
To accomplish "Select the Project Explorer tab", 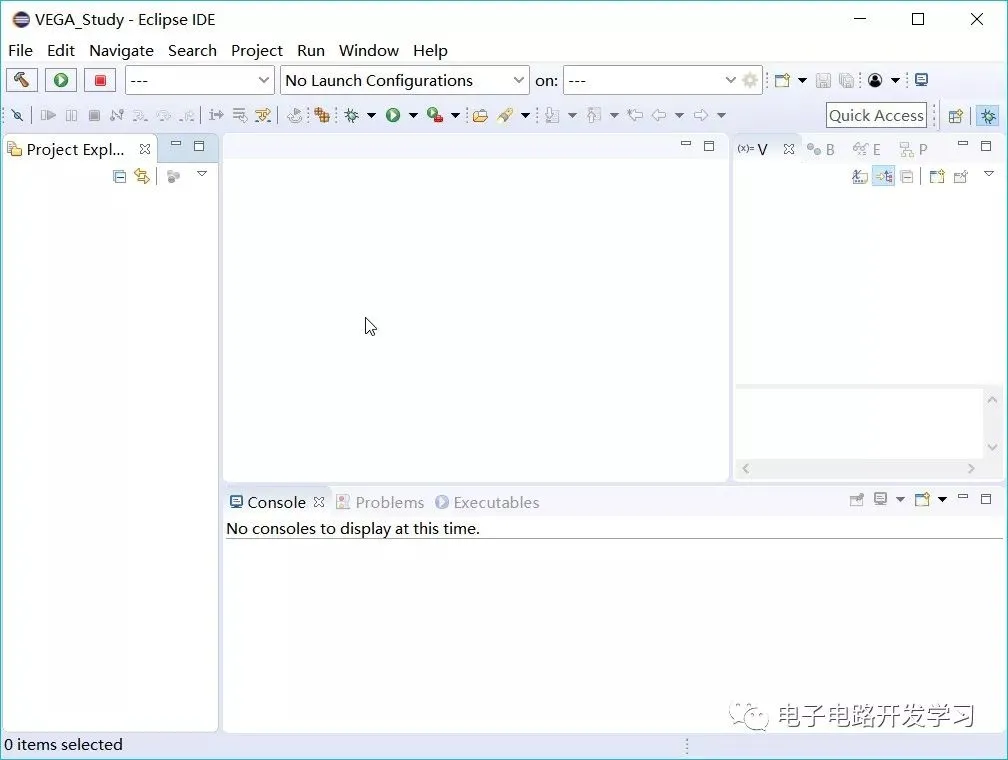I will (75, 149).
